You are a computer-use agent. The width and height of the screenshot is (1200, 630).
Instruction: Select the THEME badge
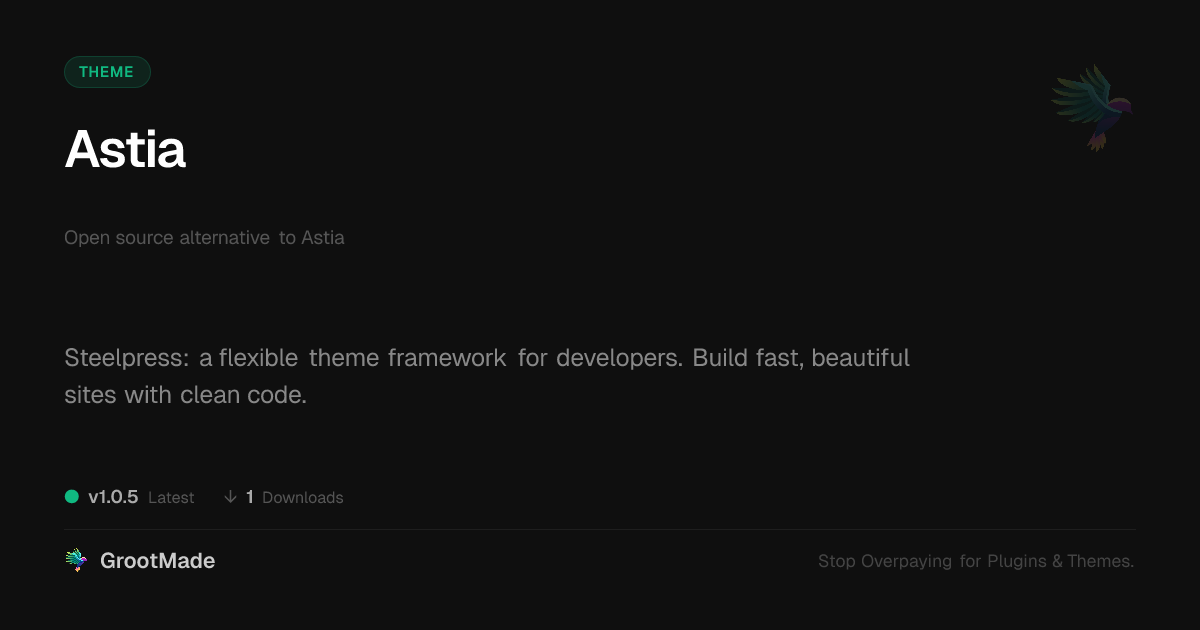coord(107,72)
